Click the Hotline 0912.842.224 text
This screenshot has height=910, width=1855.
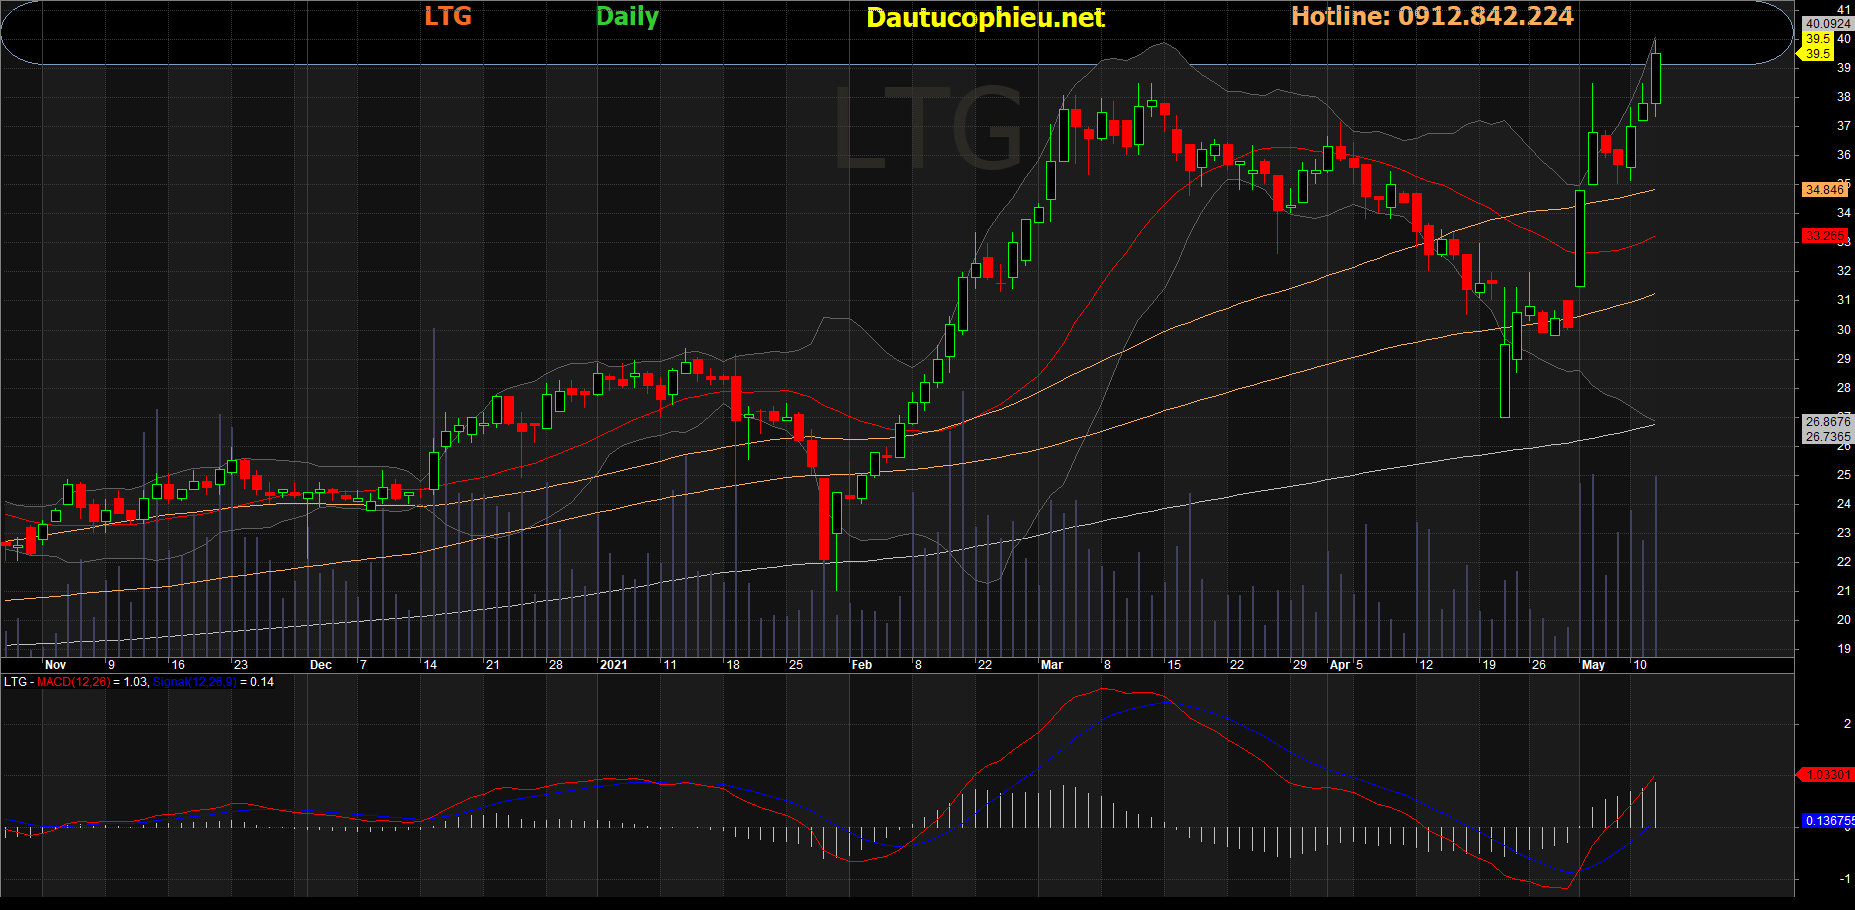[x=1432, y=16]
